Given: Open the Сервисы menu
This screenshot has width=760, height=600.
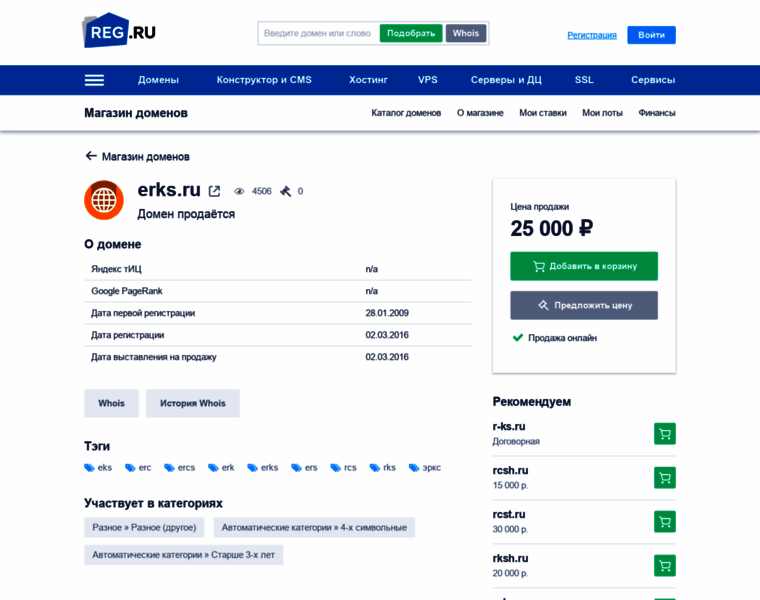Looking at the screenshot, I should click(x=653, y=80).
